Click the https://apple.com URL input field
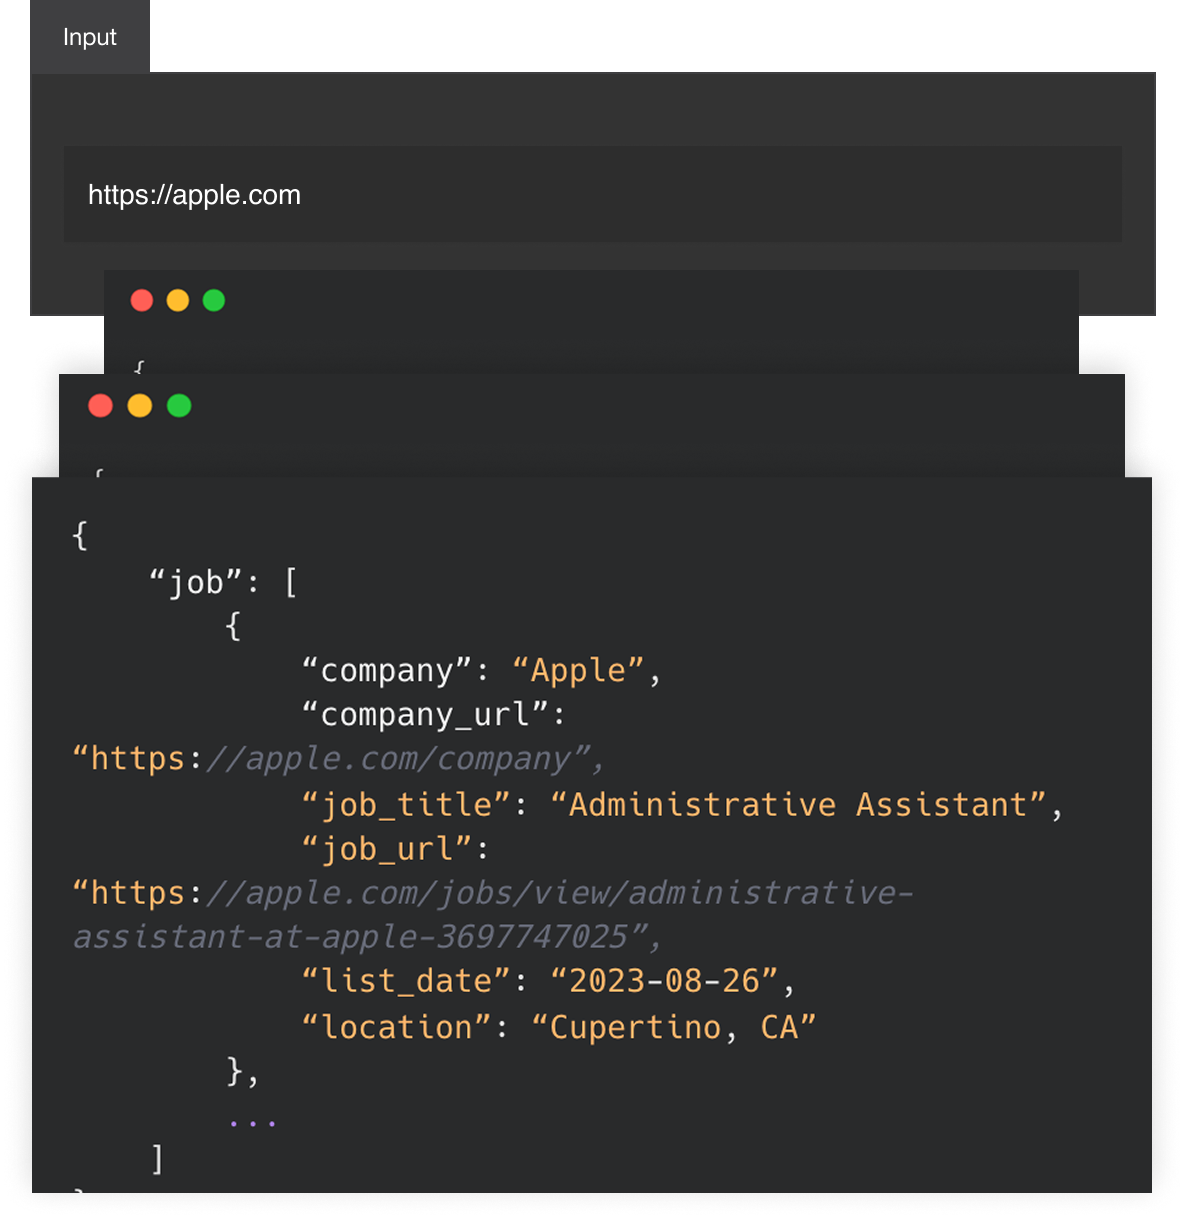Image resolution: width=1184 pixels, height=1219 pixels. 592,195
